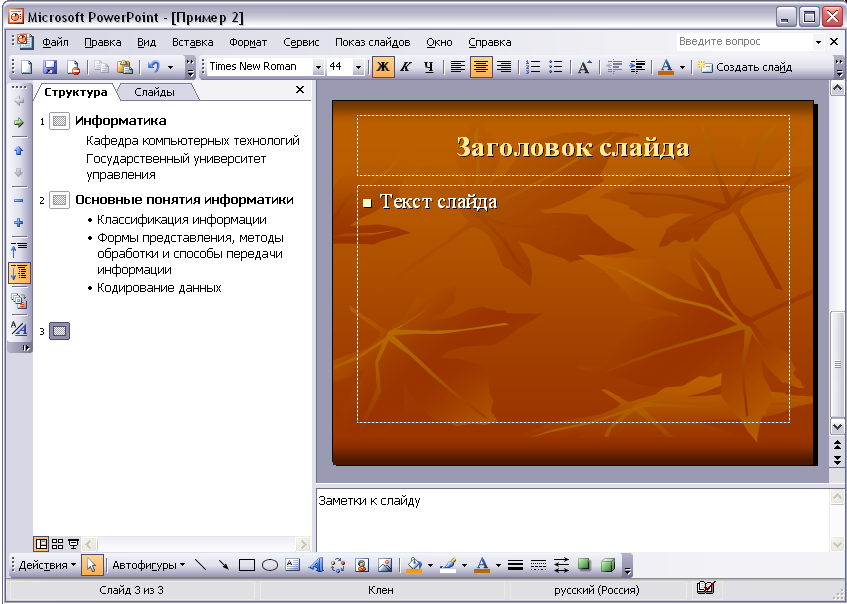Viewport: 847px width, 604px height.
Task: Select the Oval drawing tool
Action: click(x=270, y=565)
